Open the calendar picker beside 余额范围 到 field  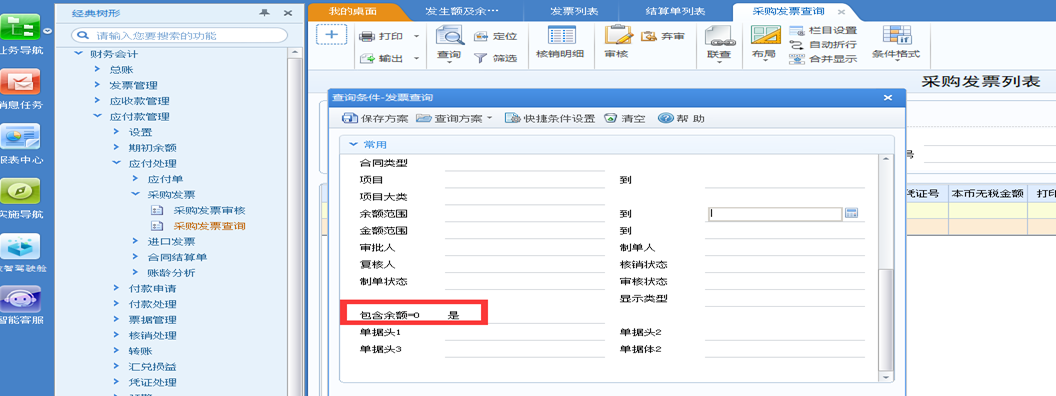click(x=851, y=213)
